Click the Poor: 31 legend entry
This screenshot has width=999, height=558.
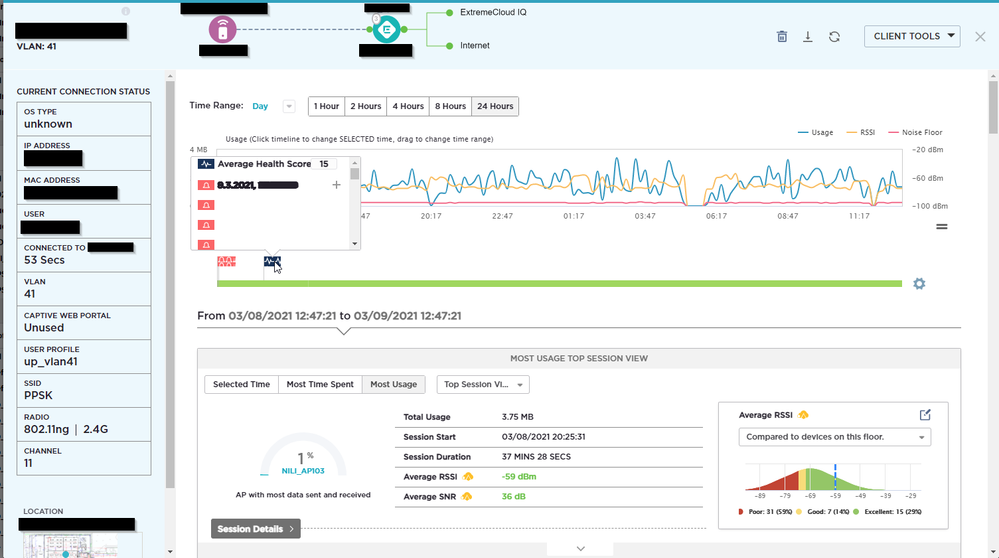tap(765, 512)
